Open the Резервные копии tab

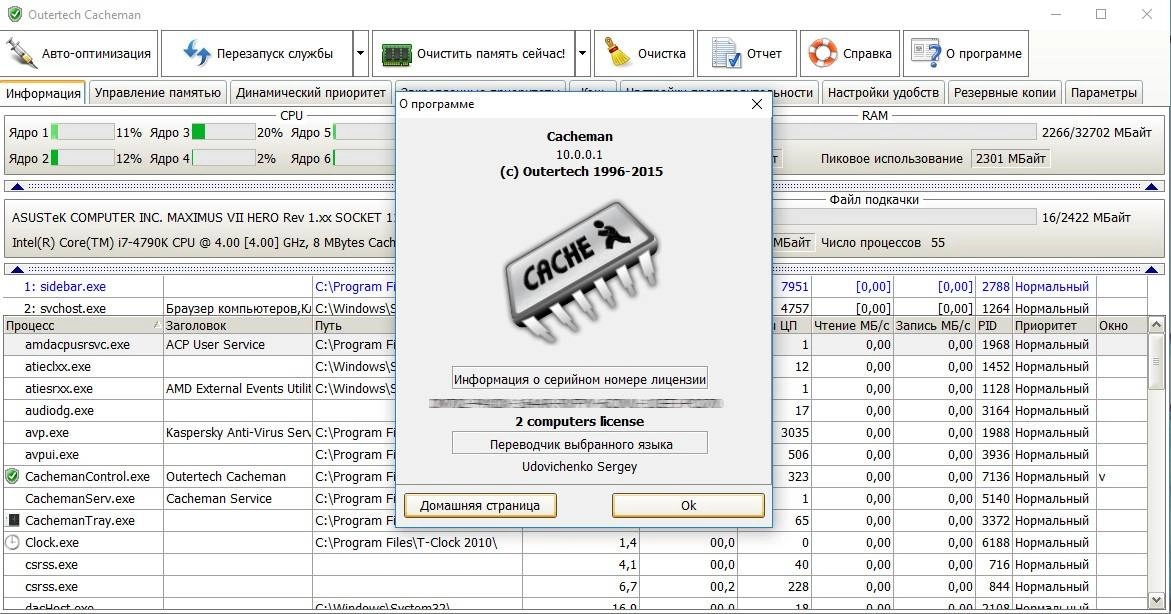[x=1004, y=93]
